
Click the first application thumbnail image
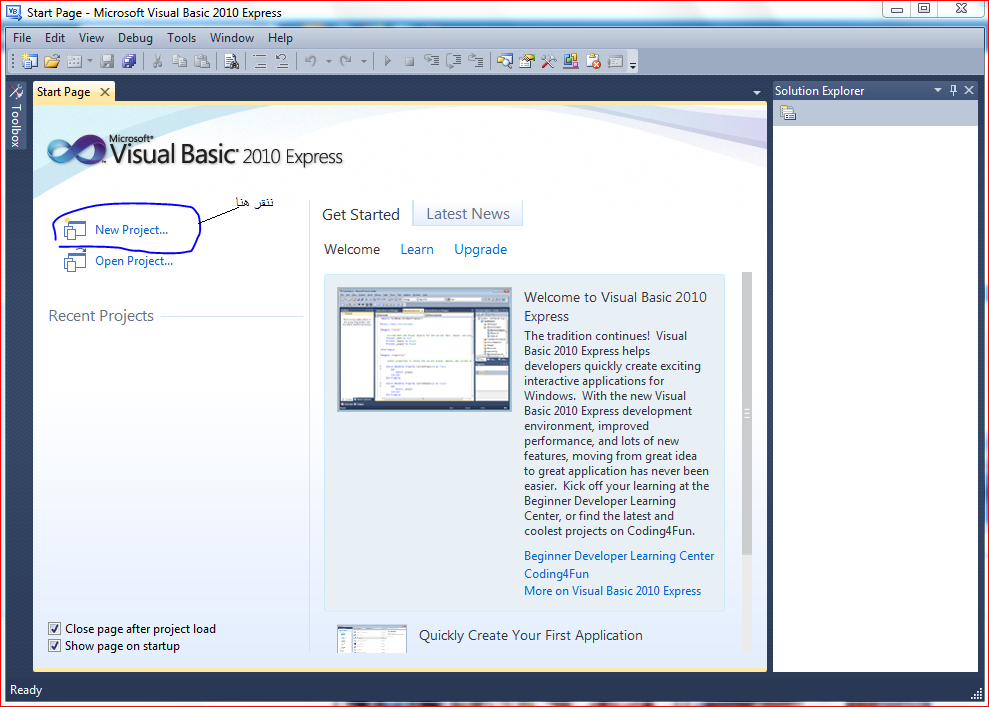tap(372, 639)
